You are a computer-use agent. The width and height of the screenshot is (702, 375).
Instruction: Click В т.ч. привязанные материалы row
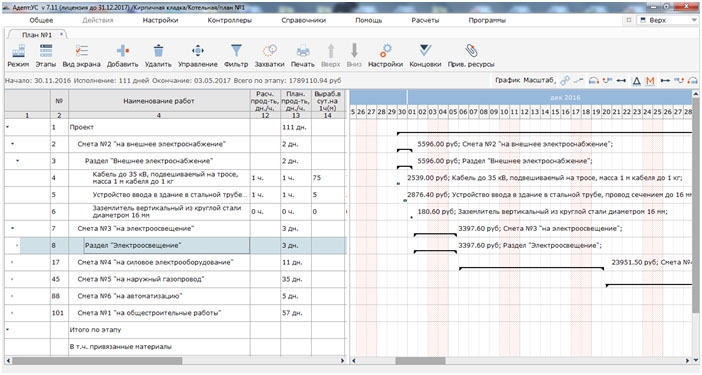click(175, 347)
